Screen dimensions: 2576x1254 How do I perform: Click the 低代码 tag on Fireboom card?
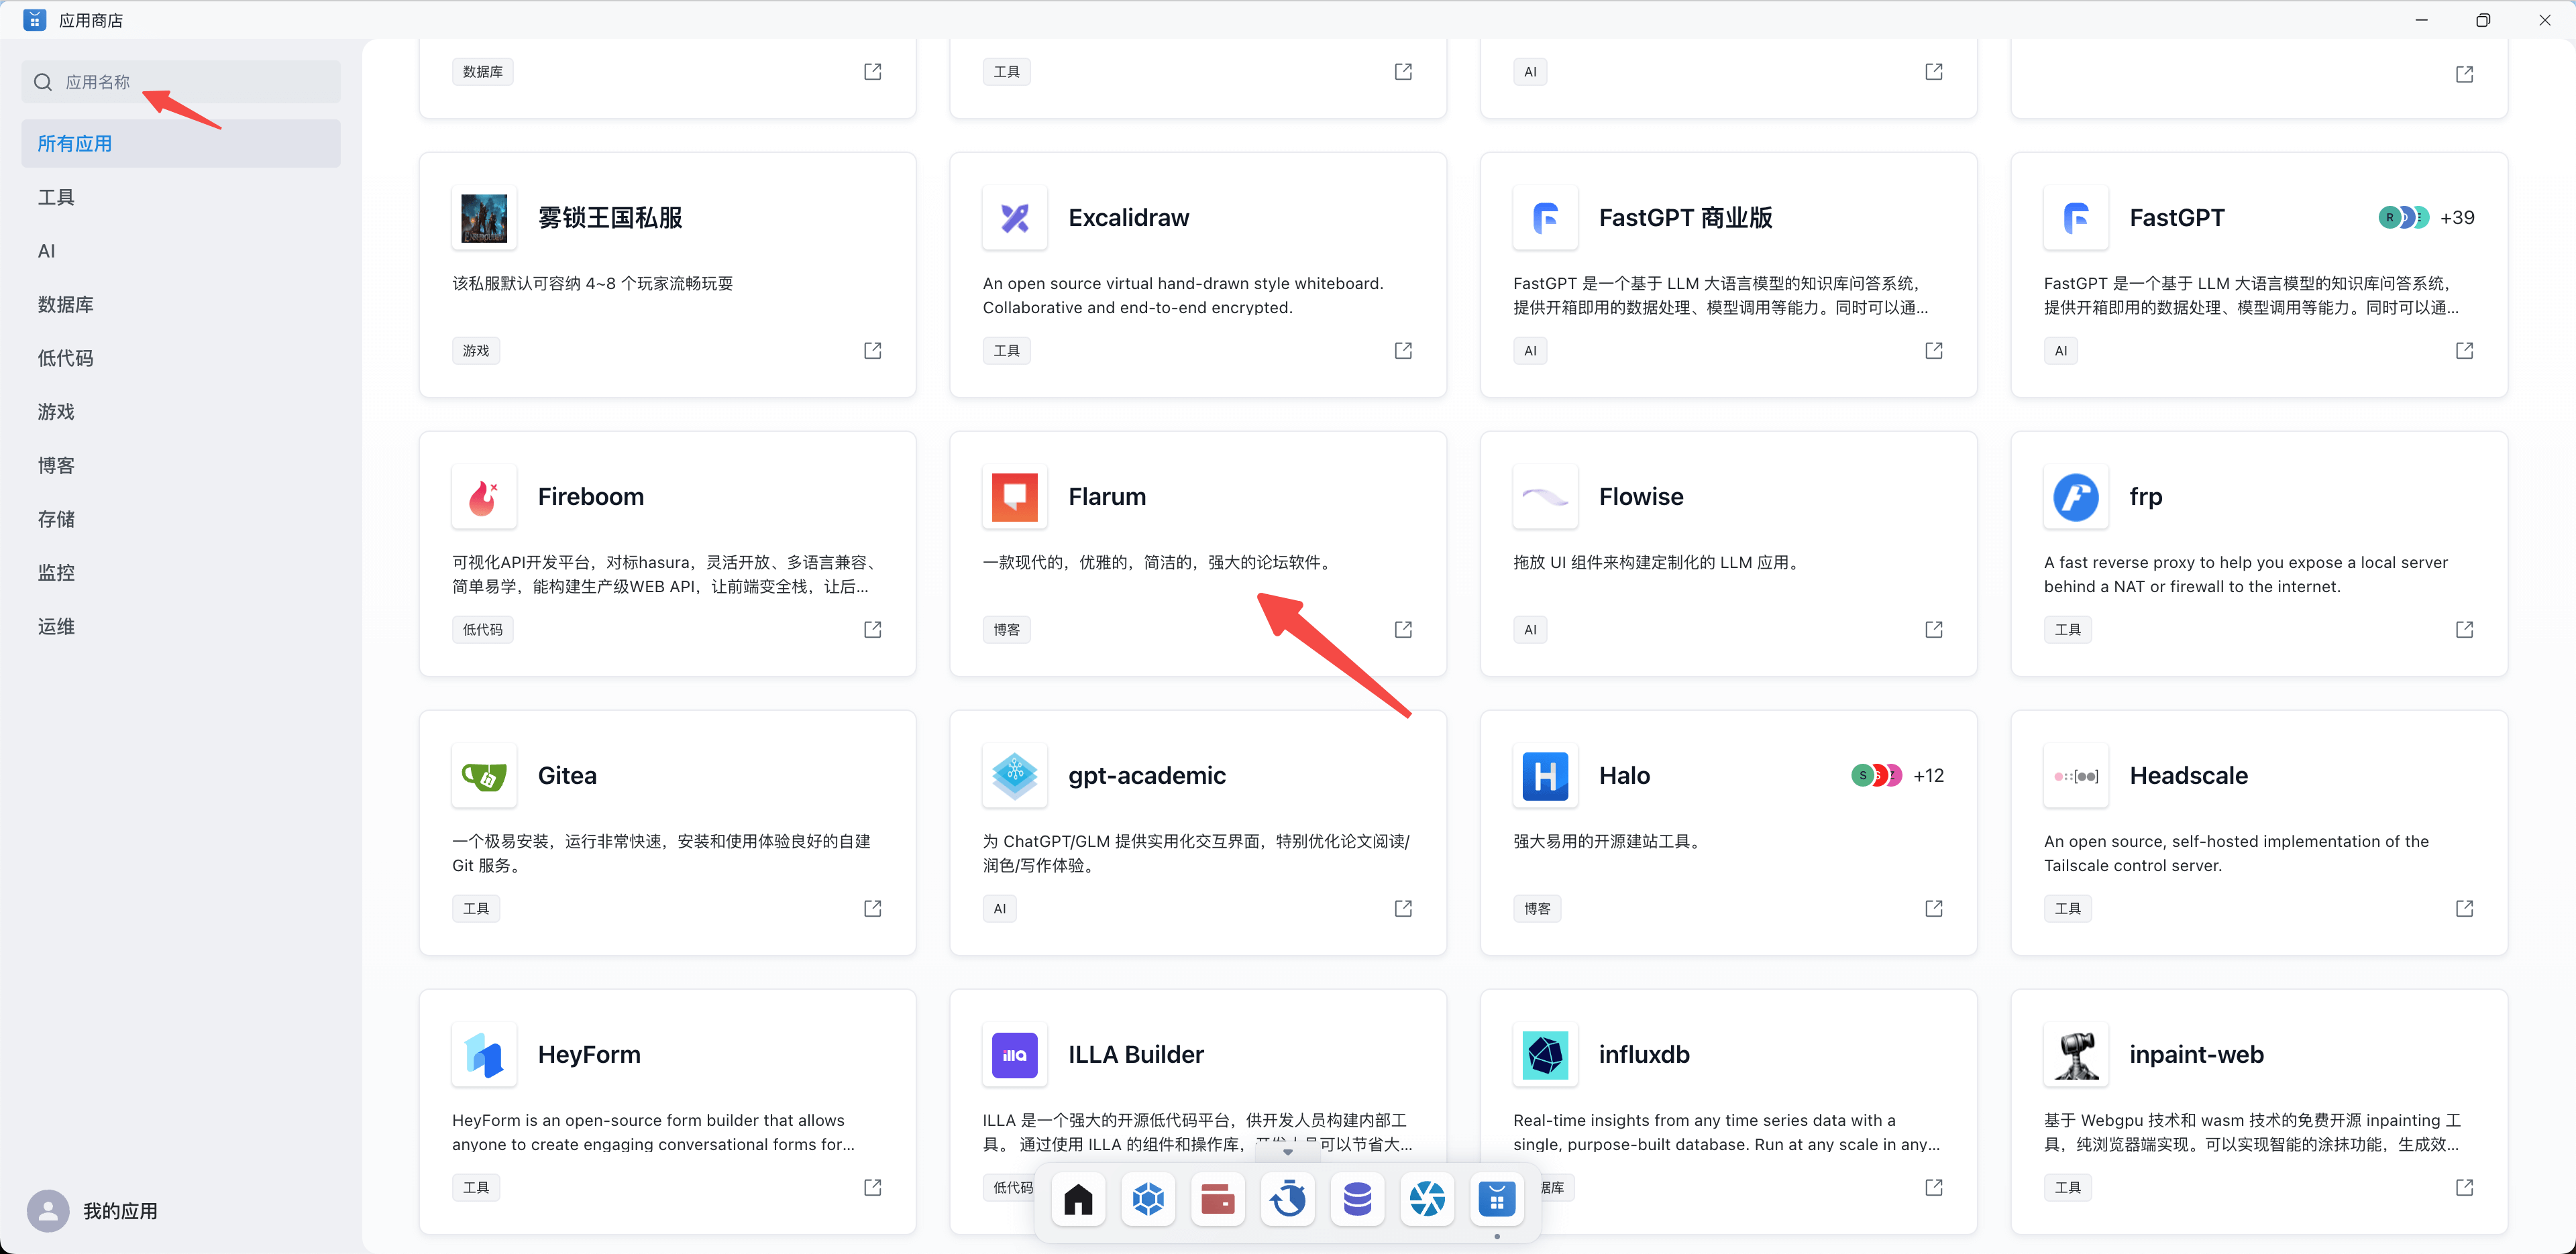(x=483, y=629)
